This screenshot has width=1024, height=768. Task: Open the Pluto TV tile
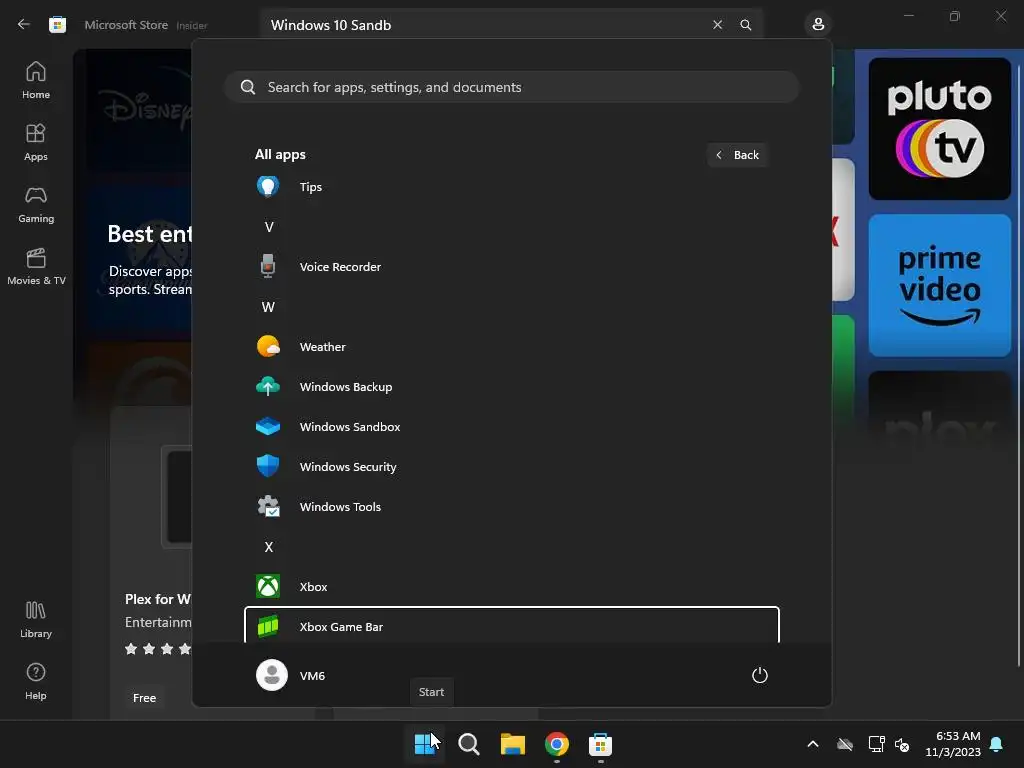939,129
